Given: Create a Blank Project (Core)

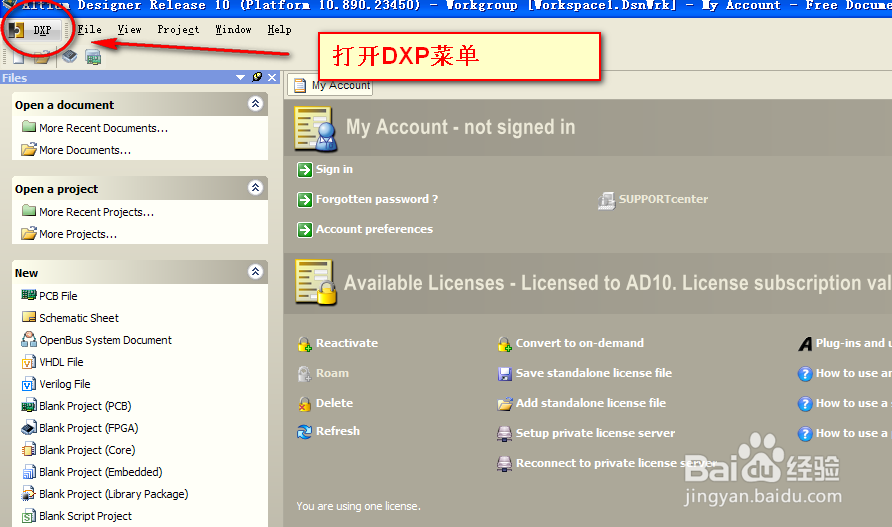Looking at the screenshot, I should [x=87, y=450].
